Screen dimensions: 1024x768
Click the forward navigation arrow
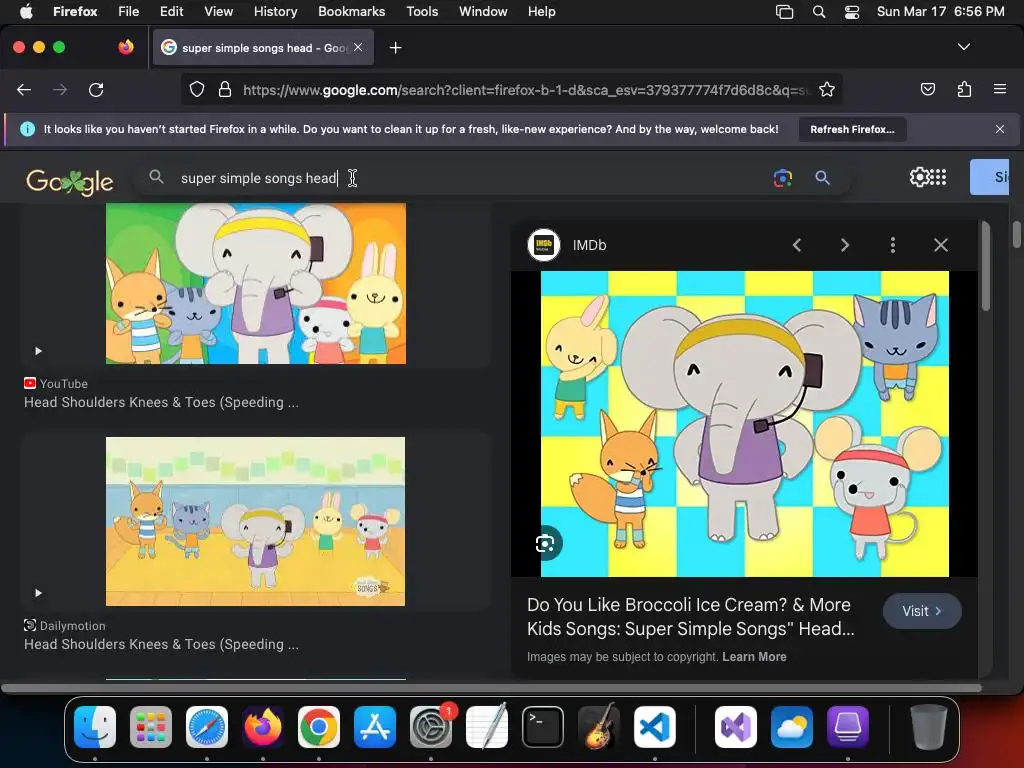(60, 89)
